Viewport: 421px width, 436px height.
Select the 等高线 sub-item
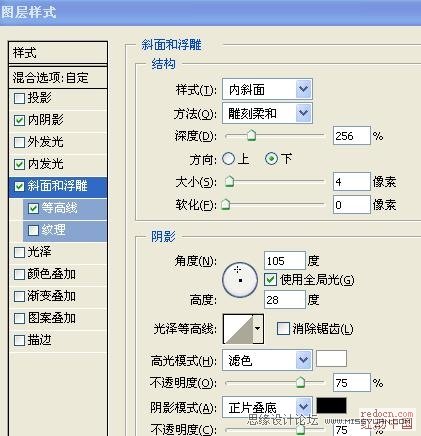point(65,208)
